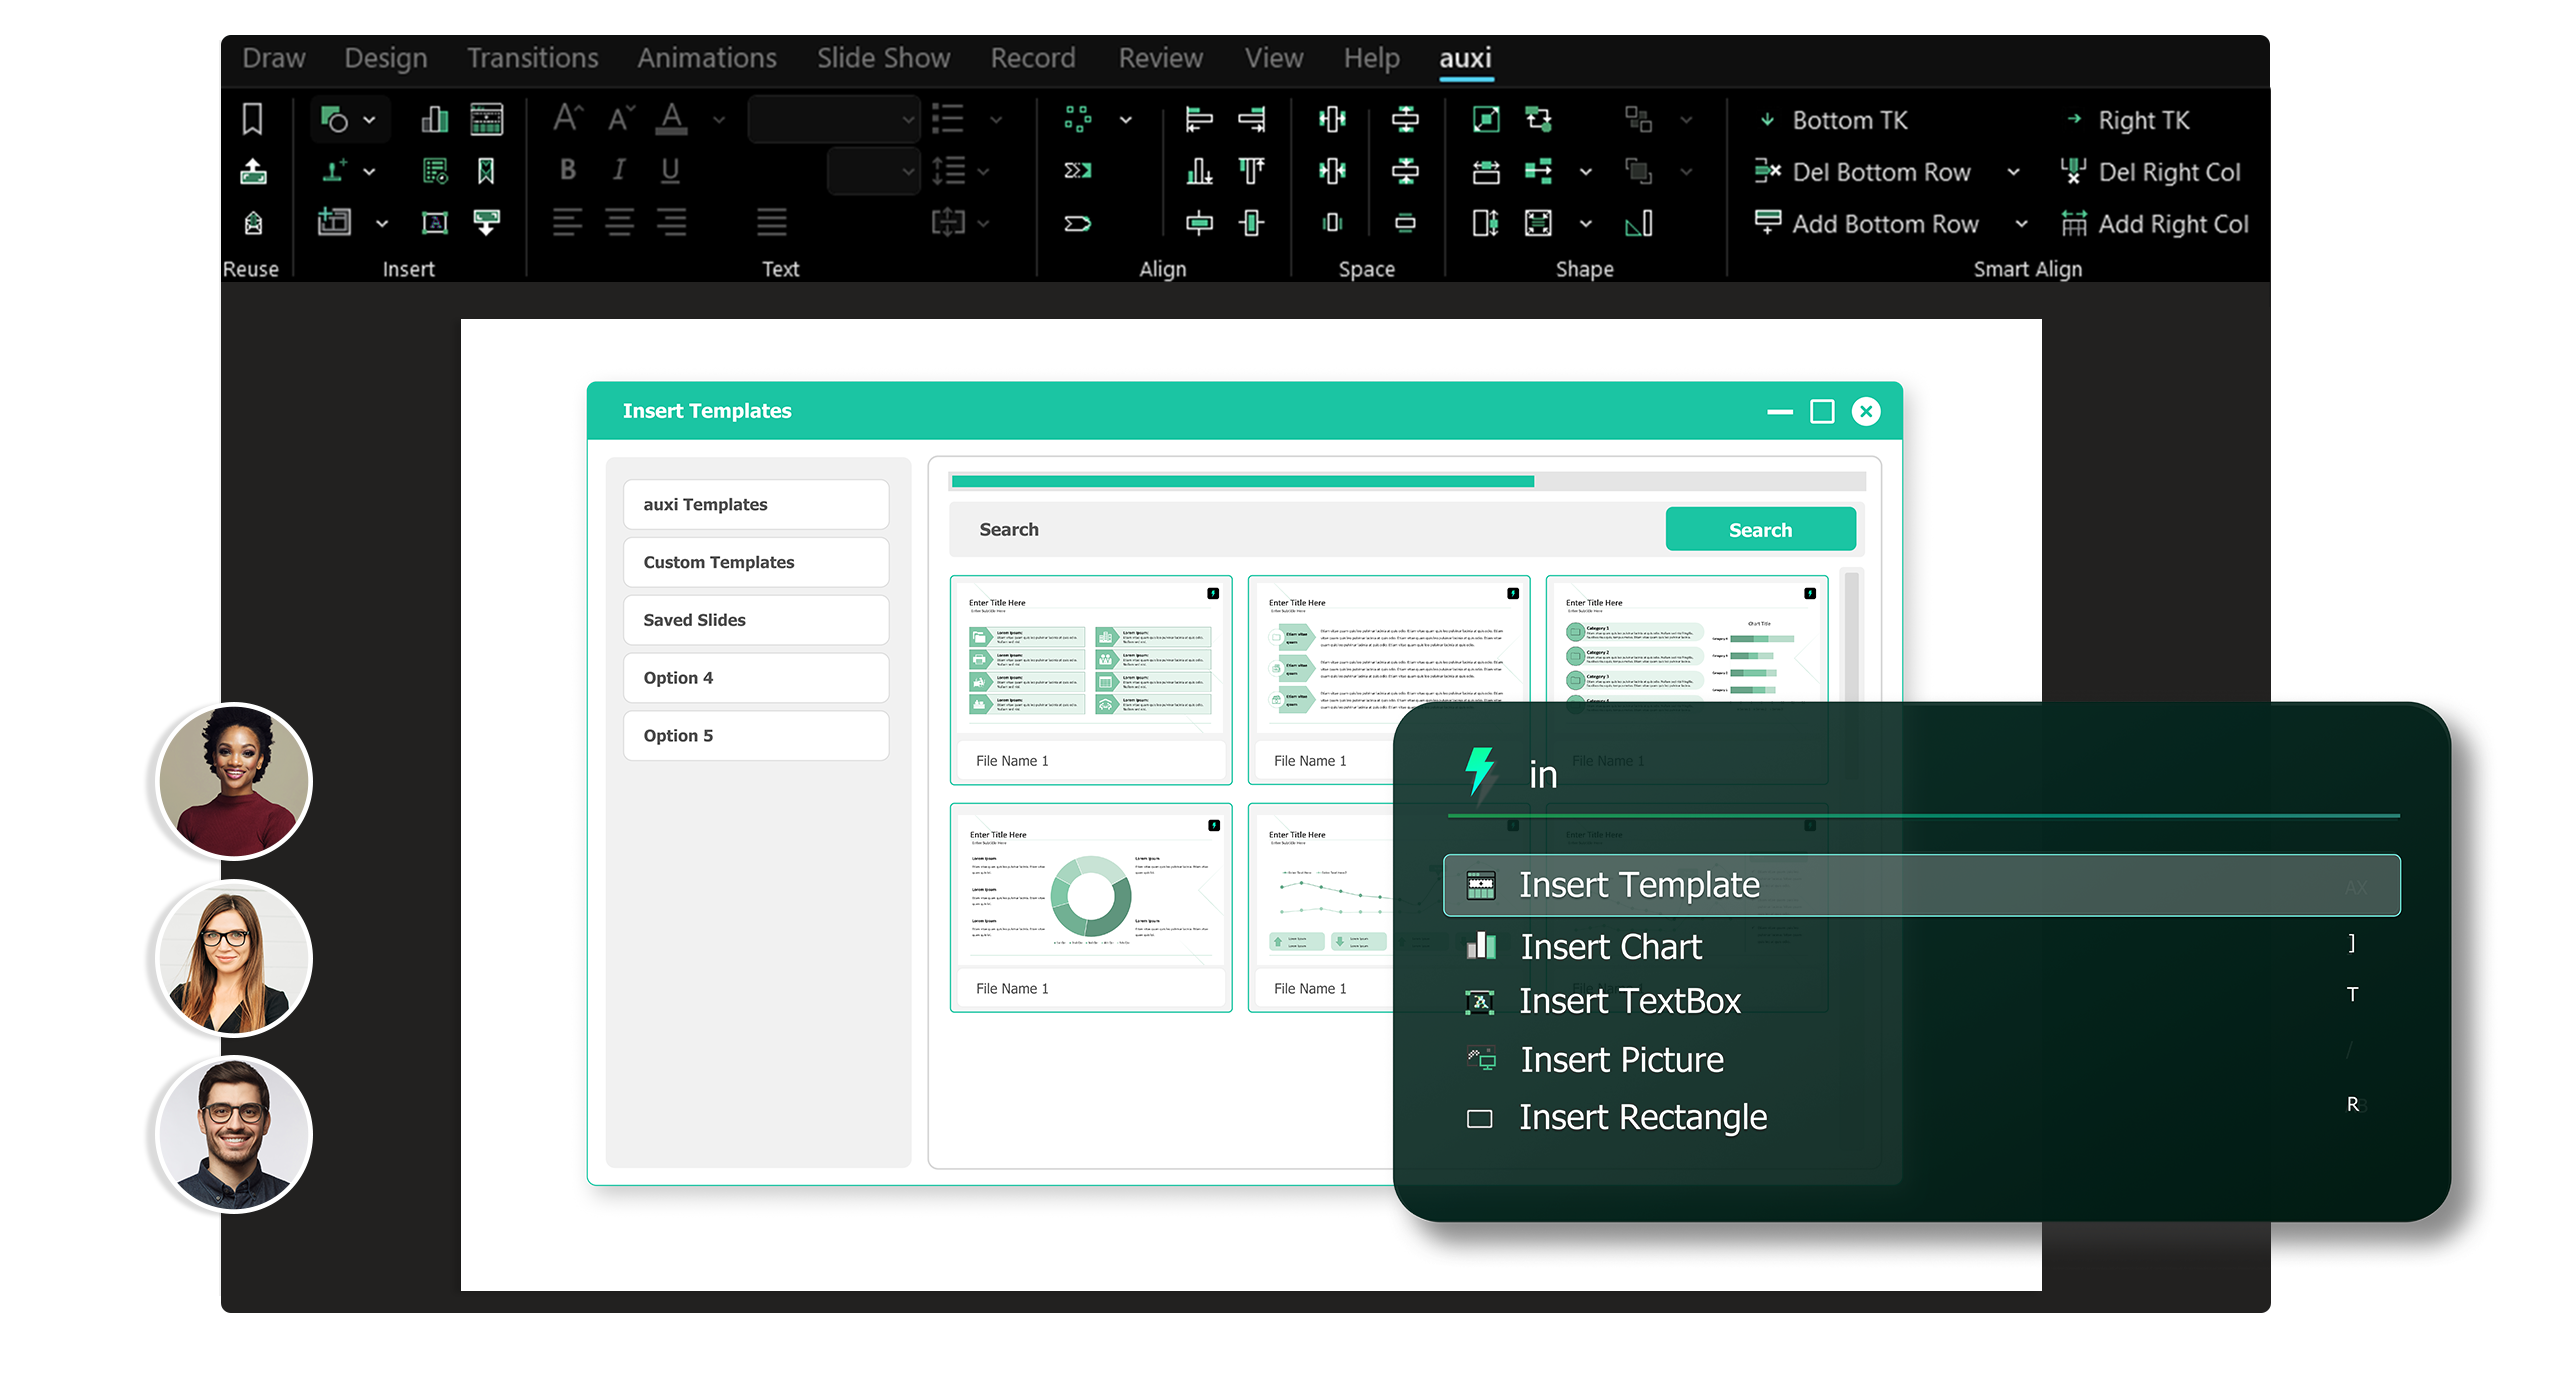2560x1393 pixels.
Task: Click the font color A icon
Action: click(671, 120)
